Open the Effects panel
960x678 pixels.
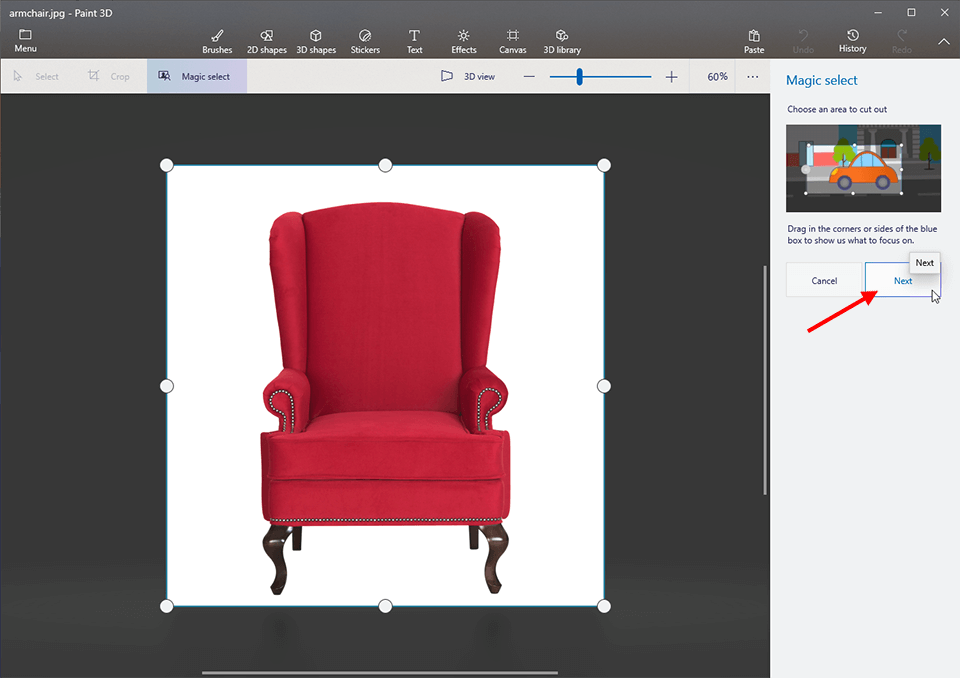(x=463, y=40)
